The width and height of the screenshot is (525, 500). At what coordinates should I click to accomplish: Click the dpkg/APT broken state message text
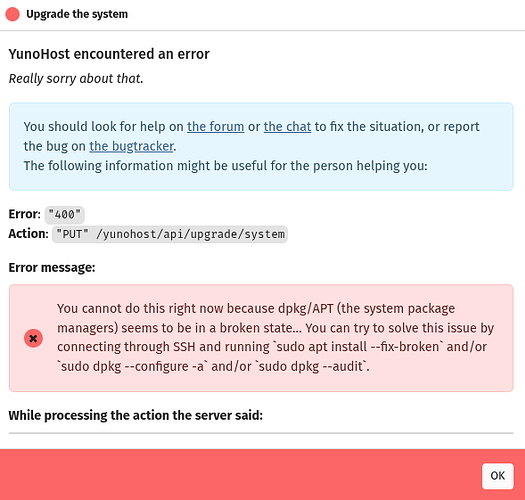point(276,338)
